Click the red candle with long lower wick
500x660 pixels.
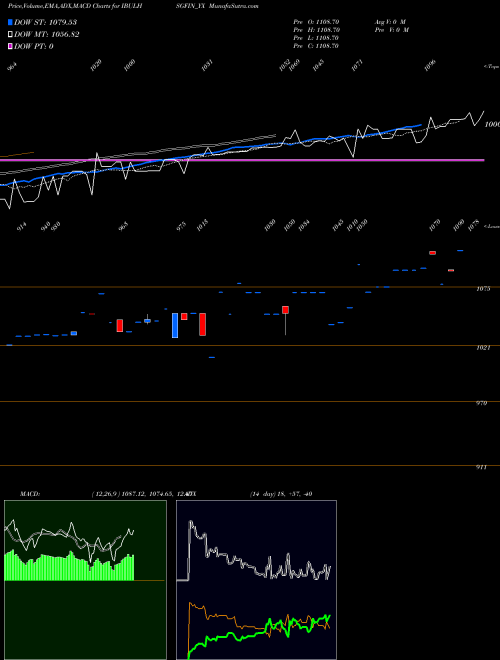tap(285, 320)
